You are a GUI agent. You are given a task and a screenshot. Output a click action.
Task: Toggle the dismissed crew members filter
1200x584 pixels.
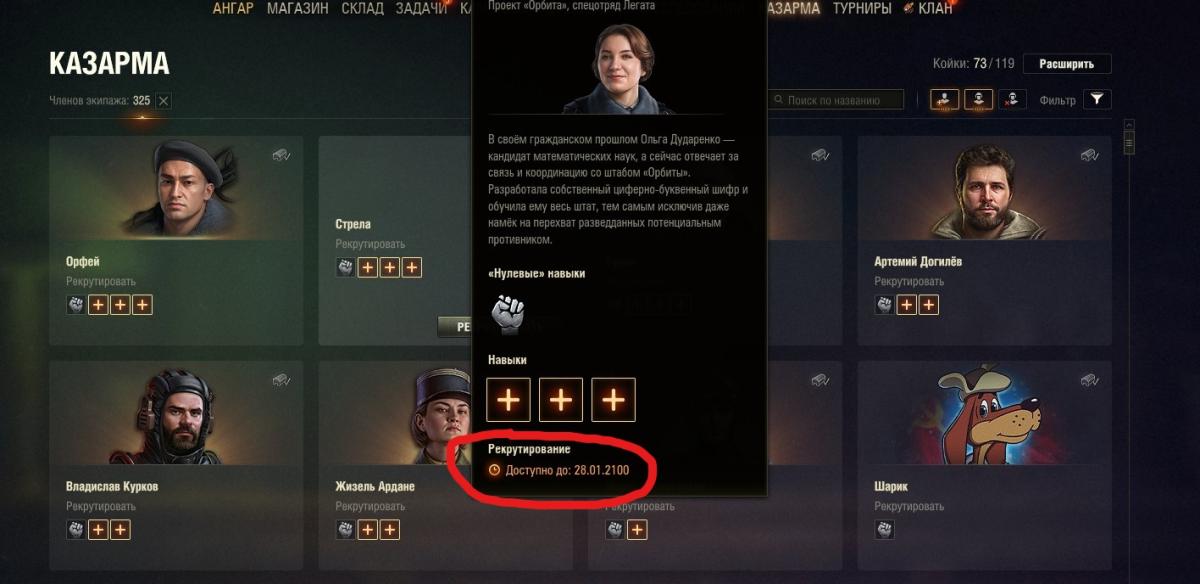pos(1012,99)
